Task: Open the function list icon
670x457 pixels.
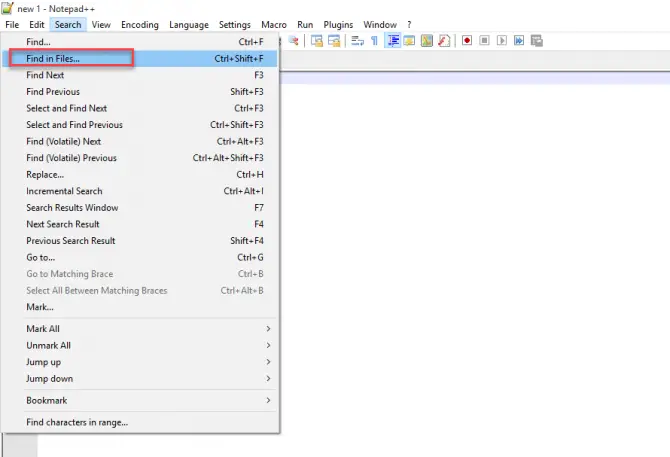Action: [444, 41]
